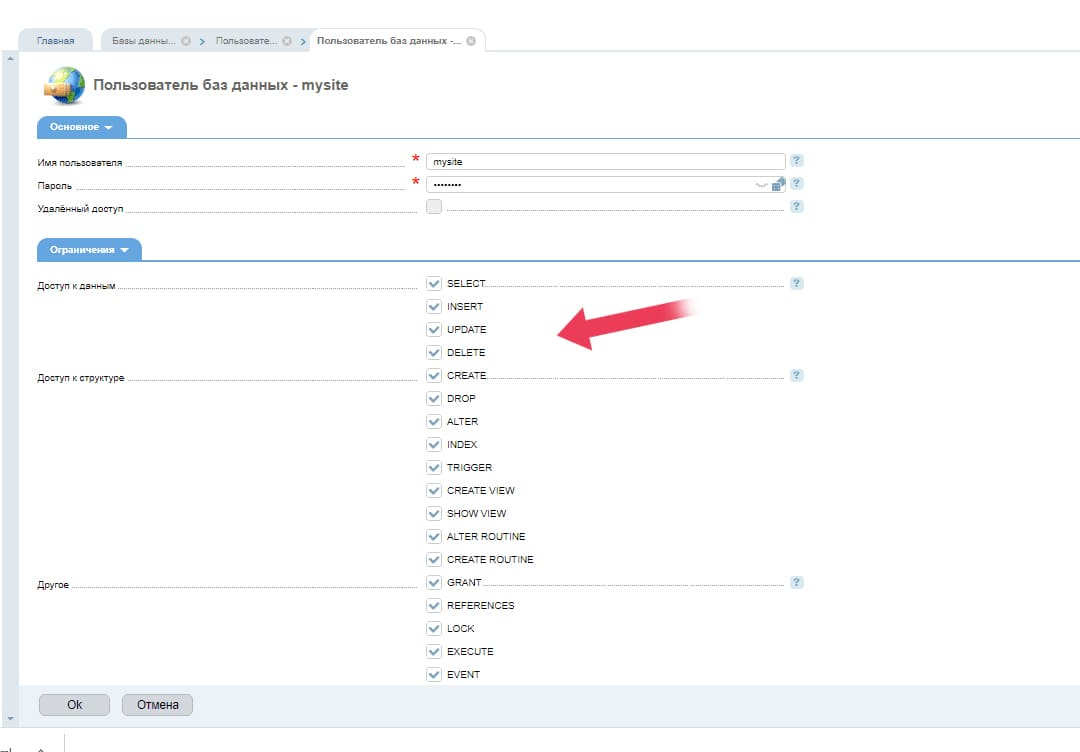1080x752 pixels.
Task: Collapse the Ограничения section
Action: click(x=89, y=249)
